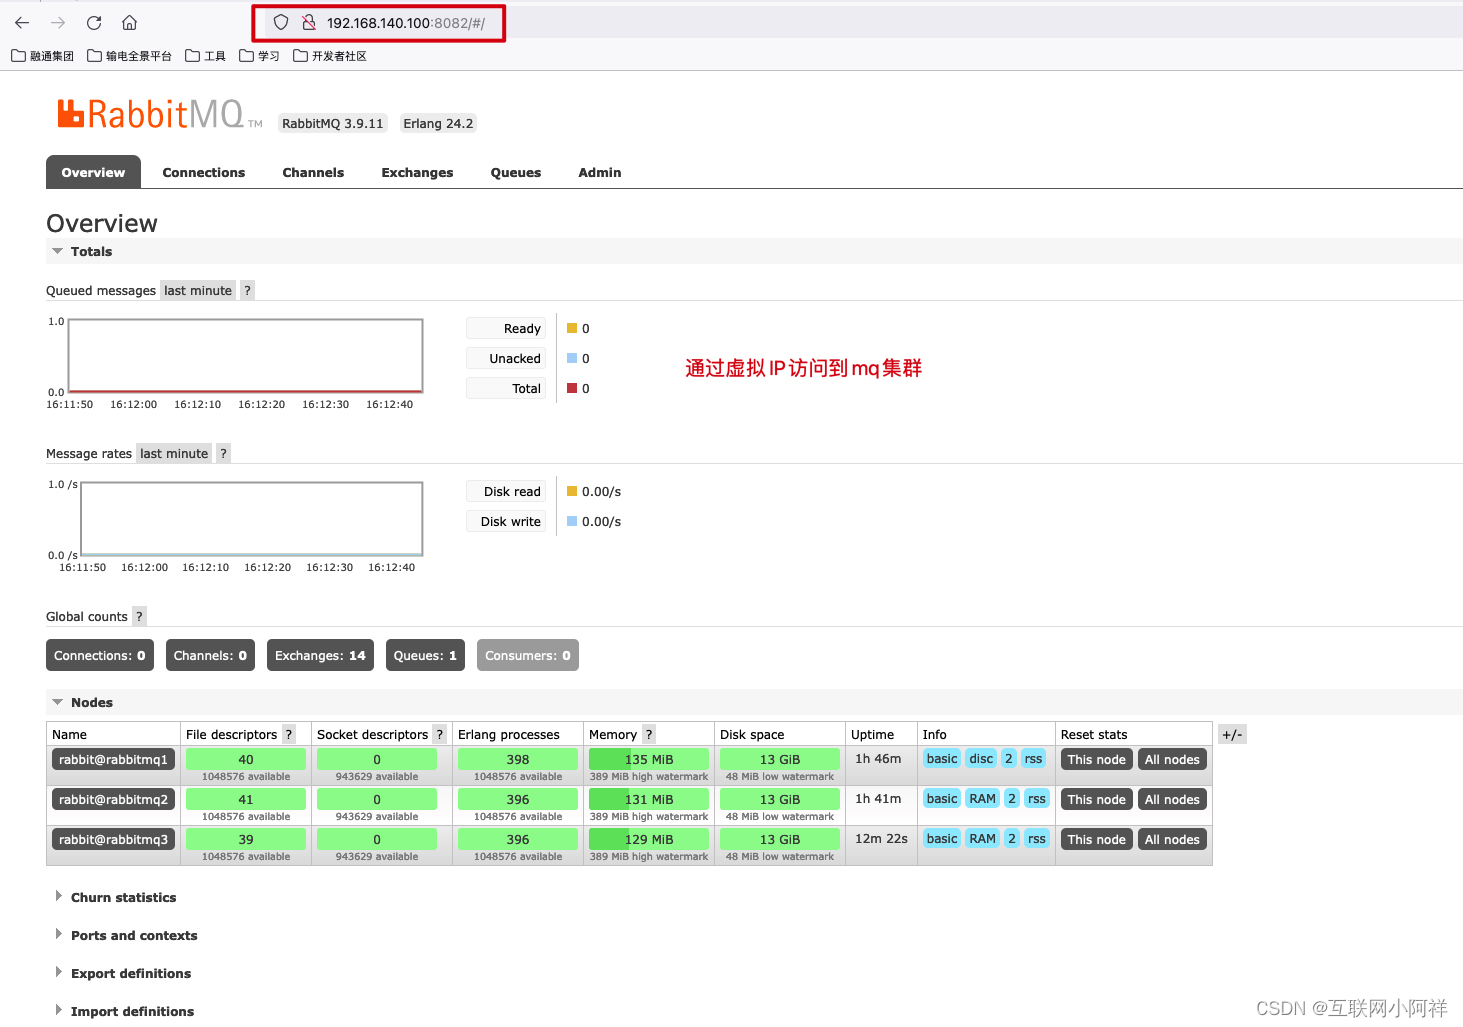Click the RabbitMQ 3.9.11 version label
Image resolution: width=1463 pixels, height=1027 pixels.
coord(333,123)
